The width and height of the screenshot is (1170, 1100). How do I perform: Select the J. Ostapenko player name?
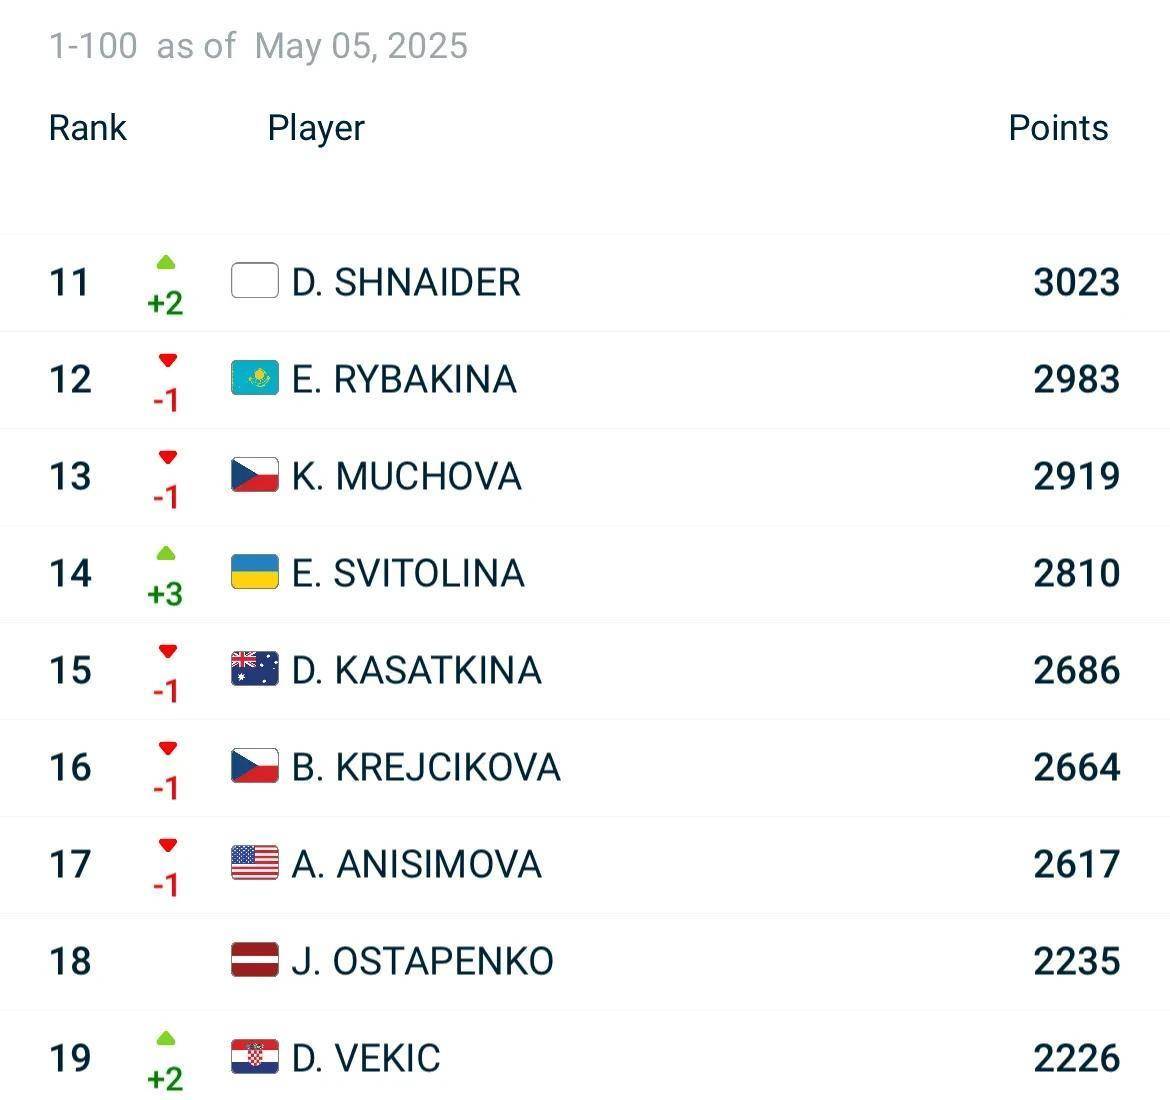[422, 961]
